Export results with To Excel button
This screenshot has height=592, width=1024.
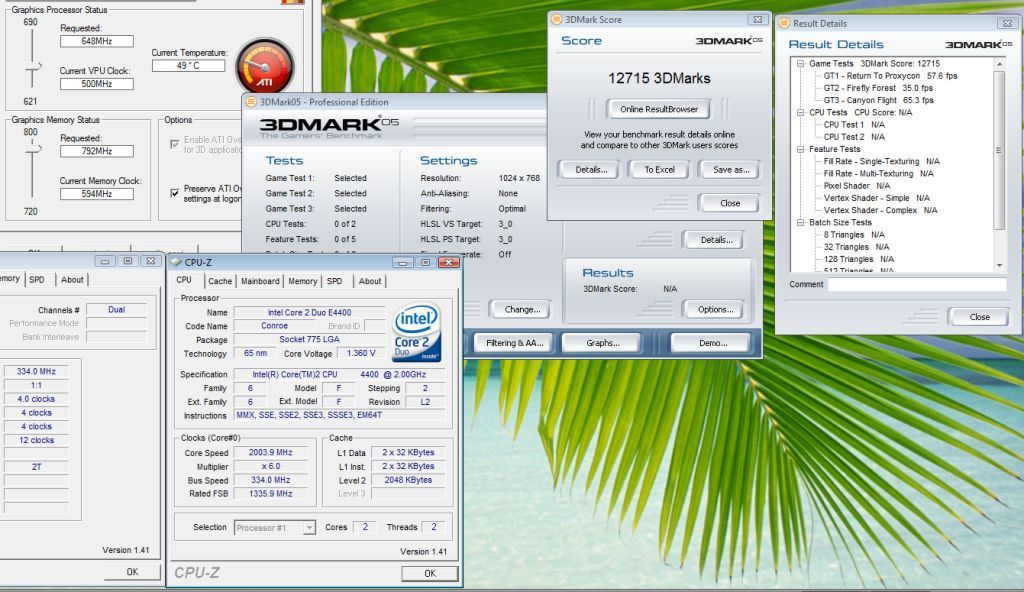(660, 169)
